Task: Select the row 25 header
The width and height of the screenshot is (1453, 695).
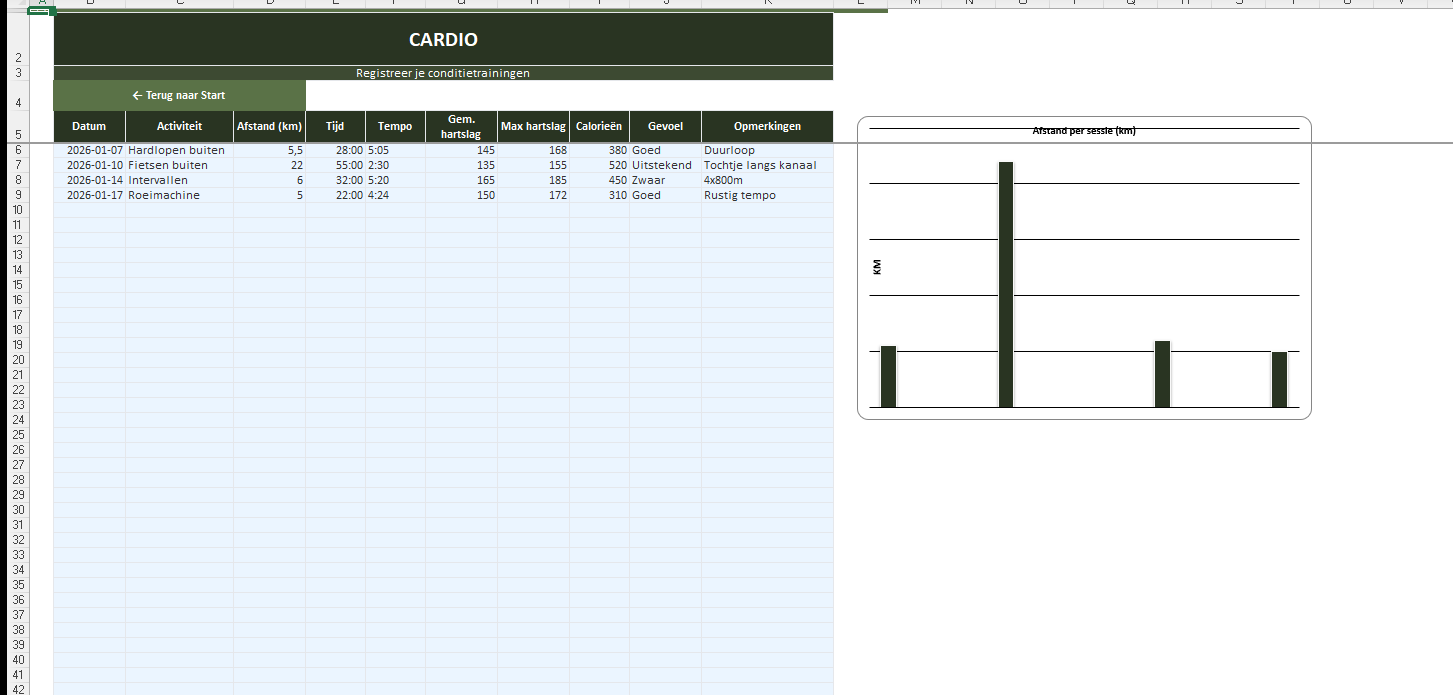Action: tap(16, 435)
